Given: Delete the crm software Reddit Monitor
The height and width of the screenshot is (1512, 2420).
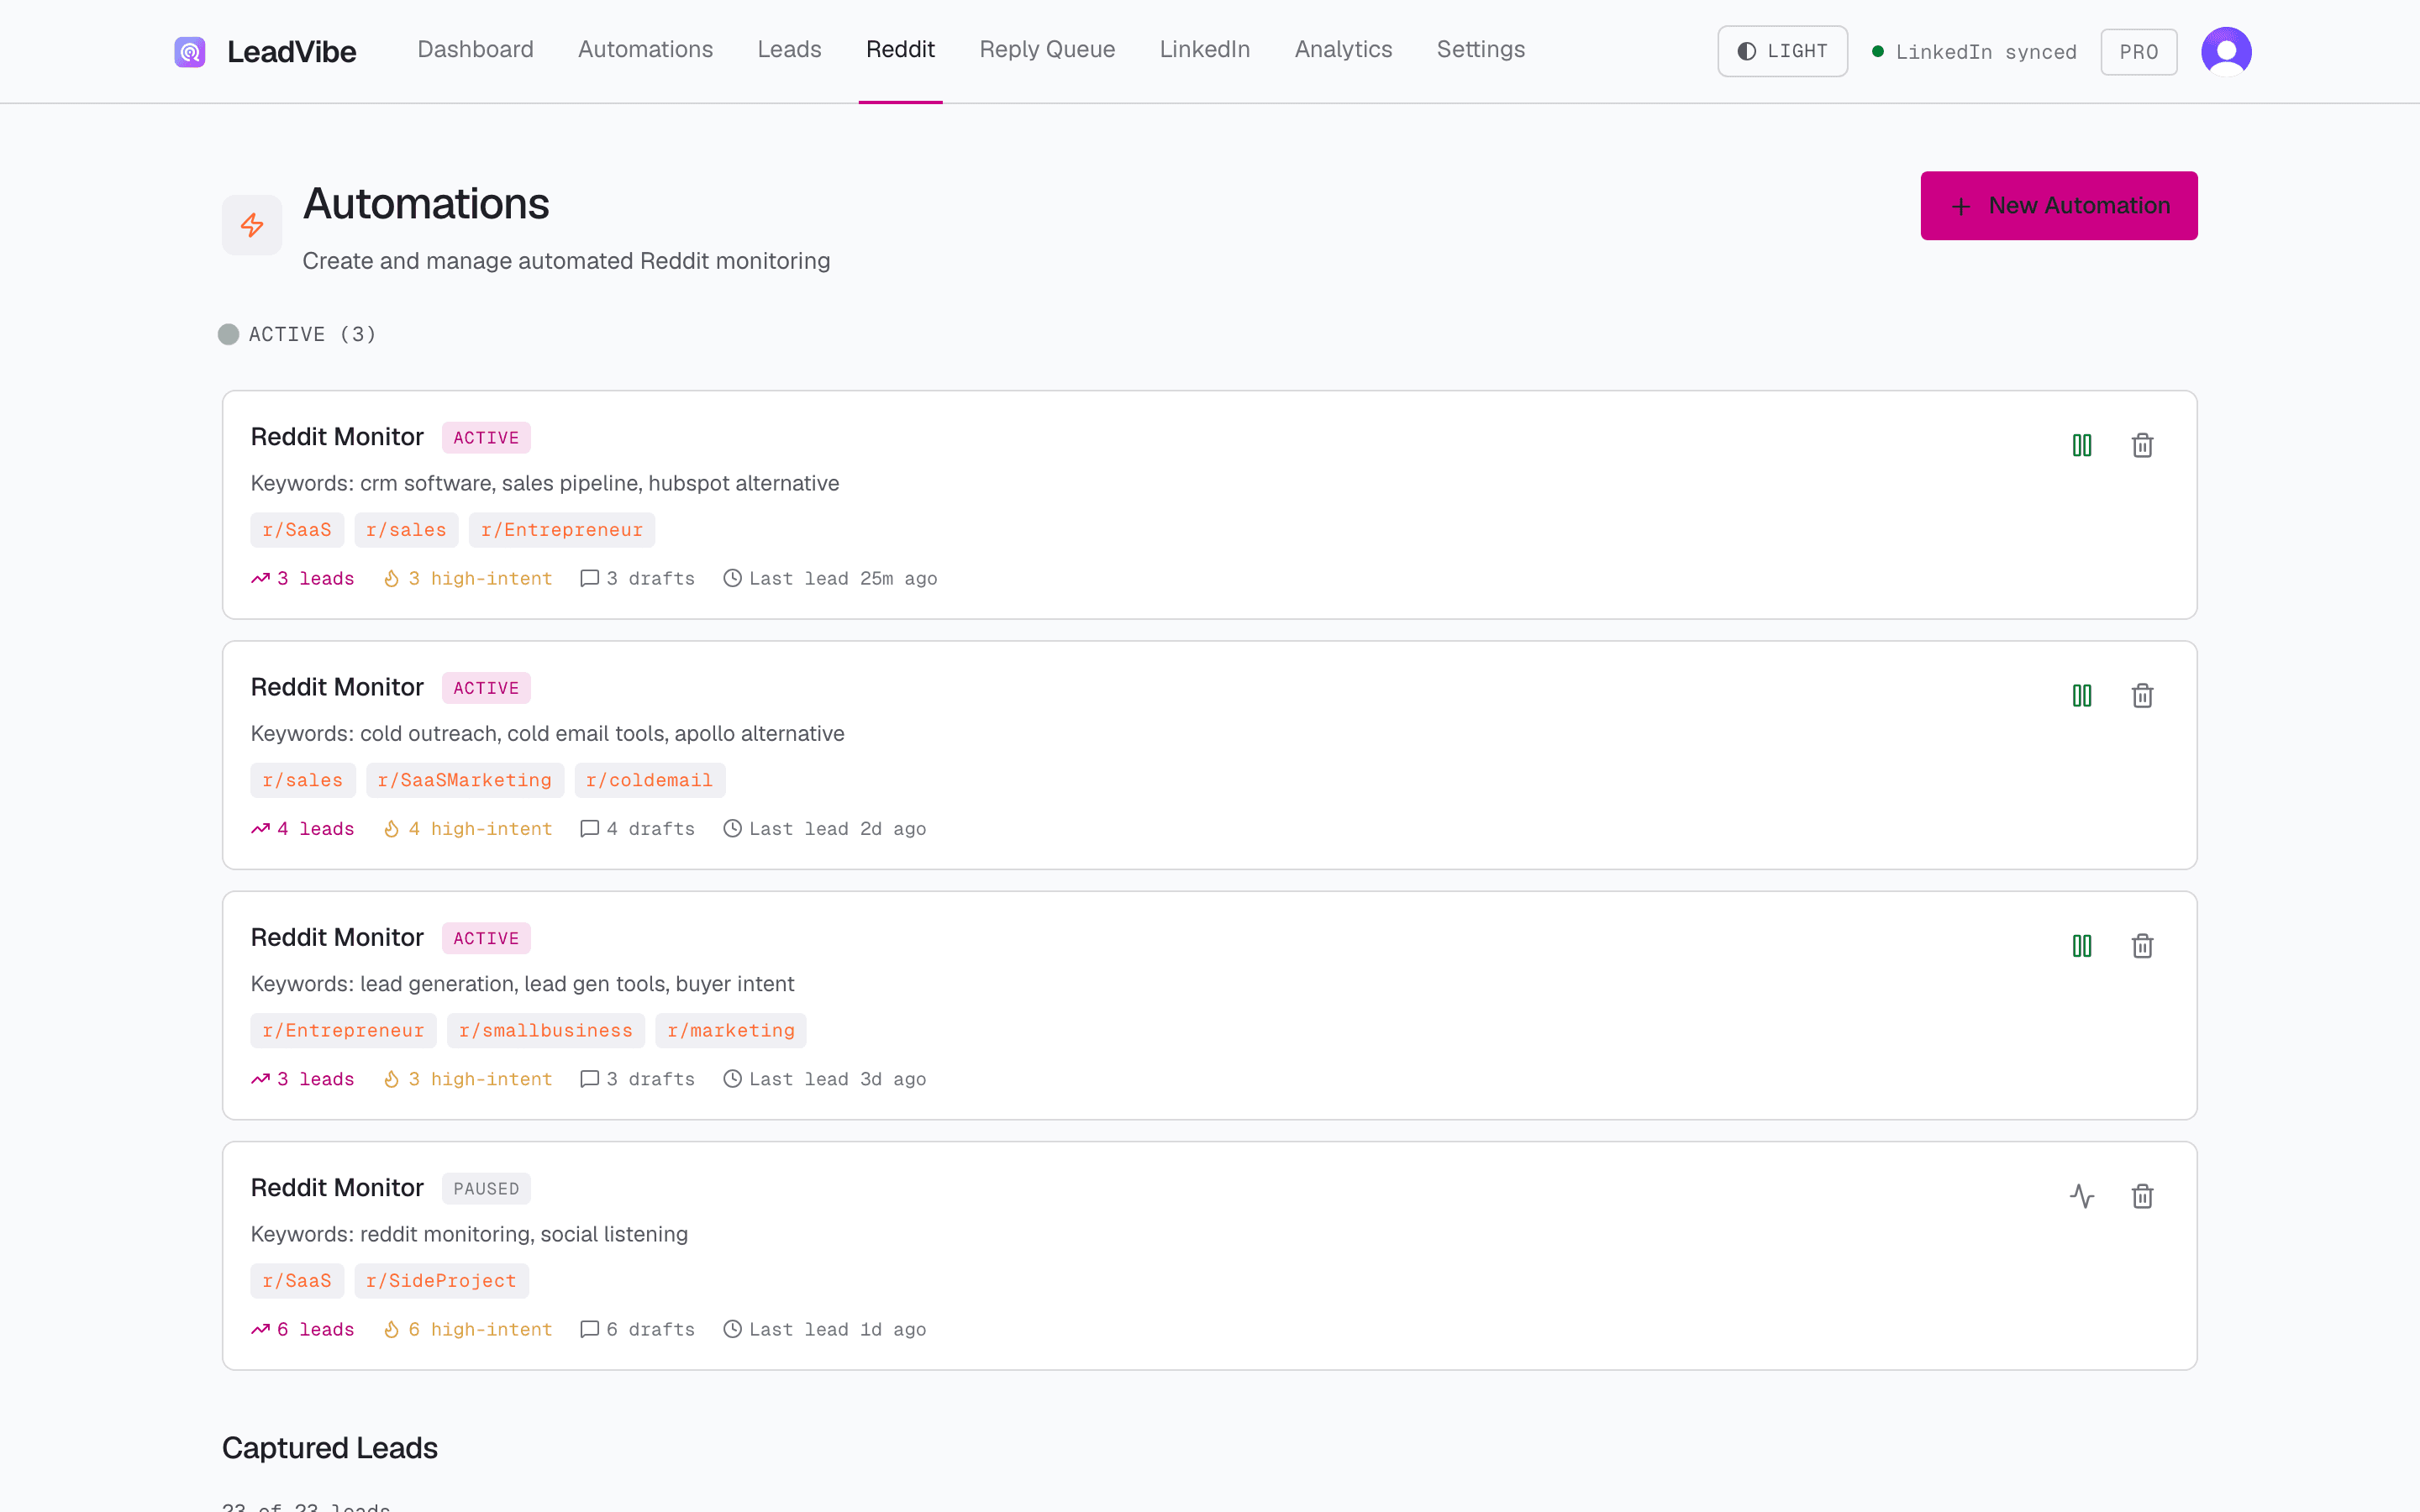Looking at the screenshot, I should click(x=2142, y=446).
